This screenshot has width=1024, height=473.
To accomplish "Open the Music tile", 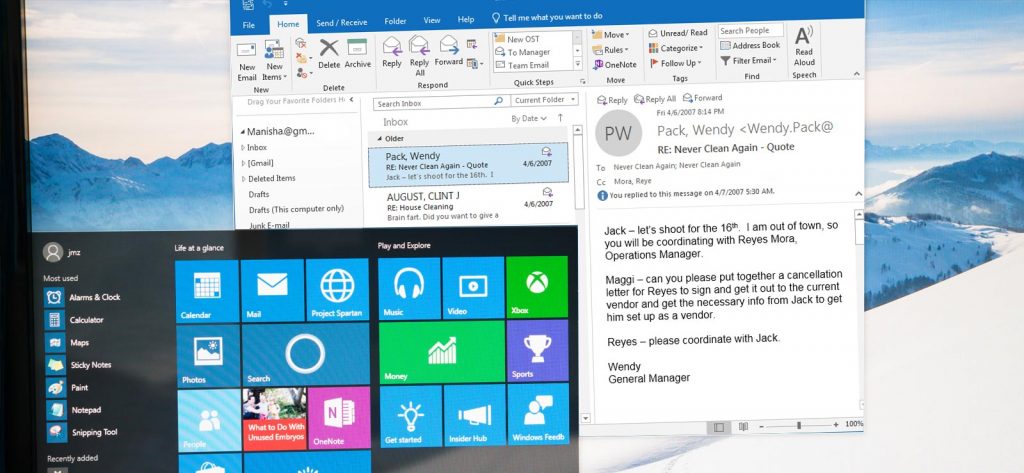I will click(409, 288).
